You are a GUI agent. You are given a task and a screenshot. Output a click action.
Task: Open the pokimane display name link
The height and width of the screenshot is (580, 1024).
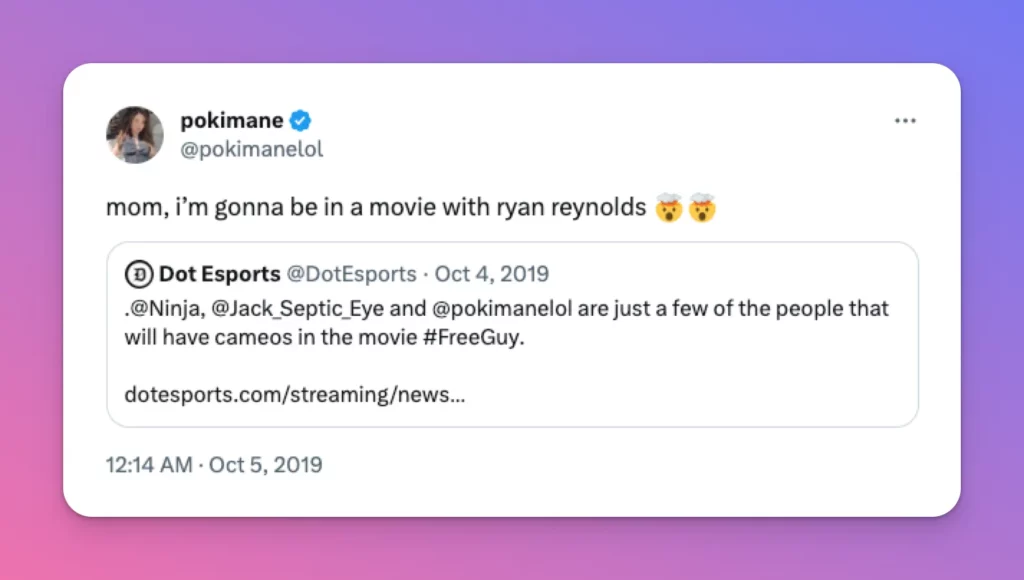[x=231, y=121]
